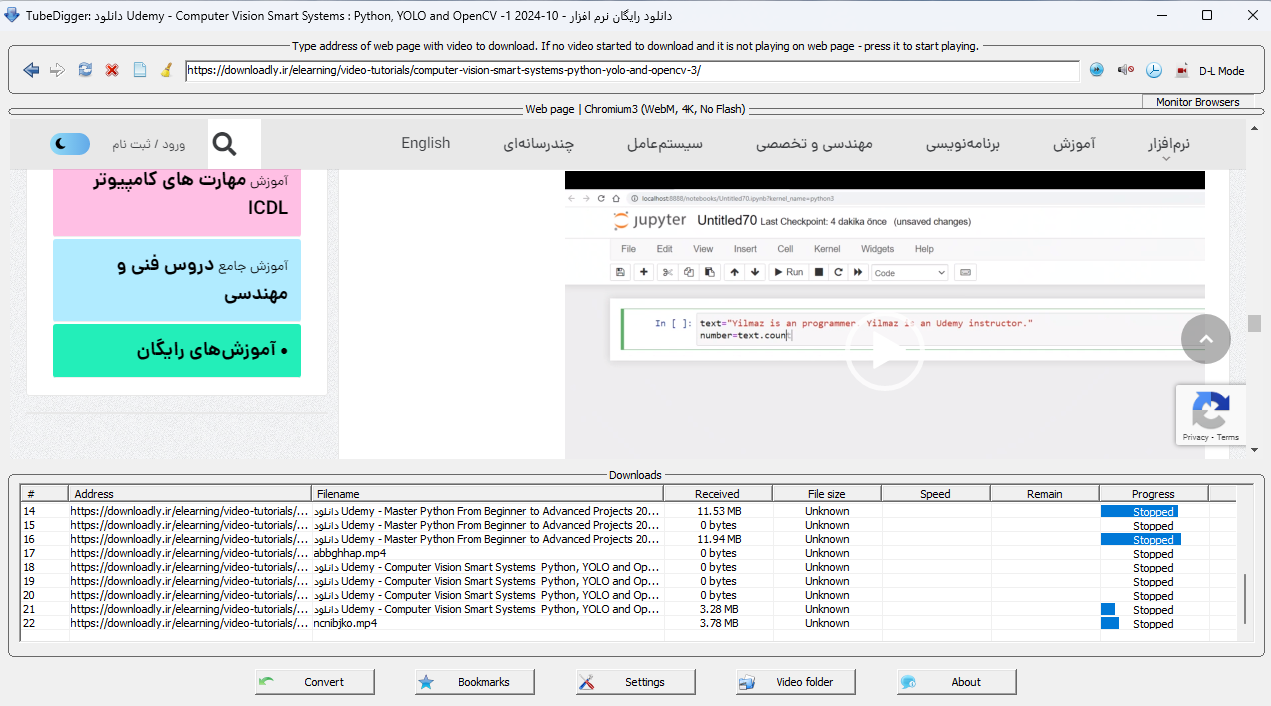Click the web page vertical scrollbar thumb

[1254, 323]
